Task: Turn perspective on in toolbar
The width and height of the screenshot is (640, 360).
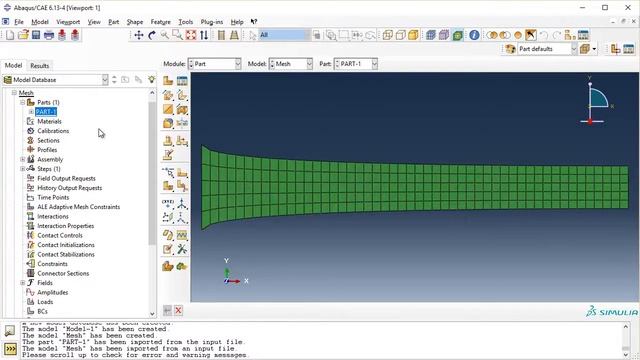Action: pos(234,35)
